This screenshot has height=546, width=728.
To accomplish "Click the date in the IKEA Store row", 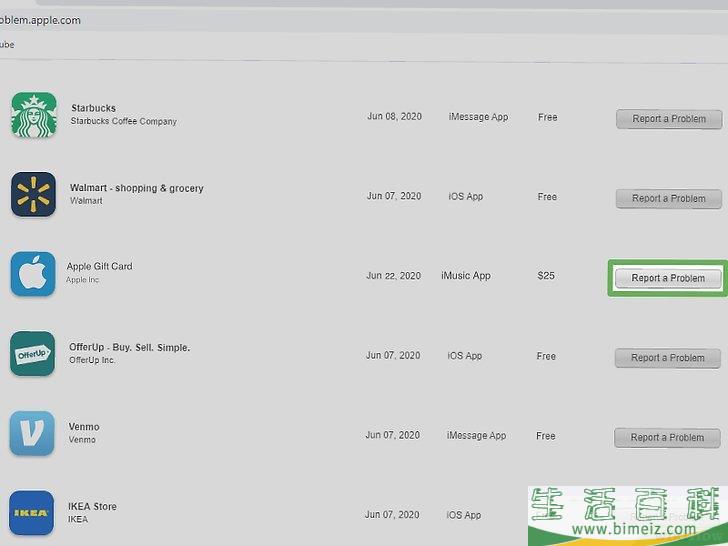I will [392, 515].
